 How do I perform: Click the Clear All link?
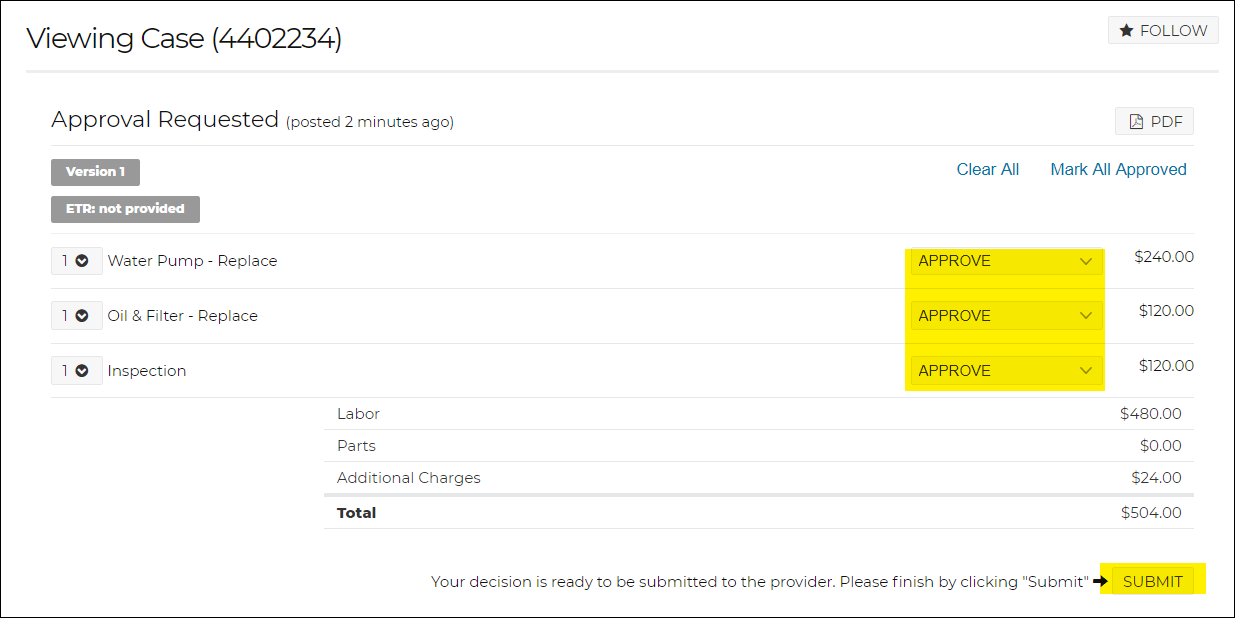988,170
